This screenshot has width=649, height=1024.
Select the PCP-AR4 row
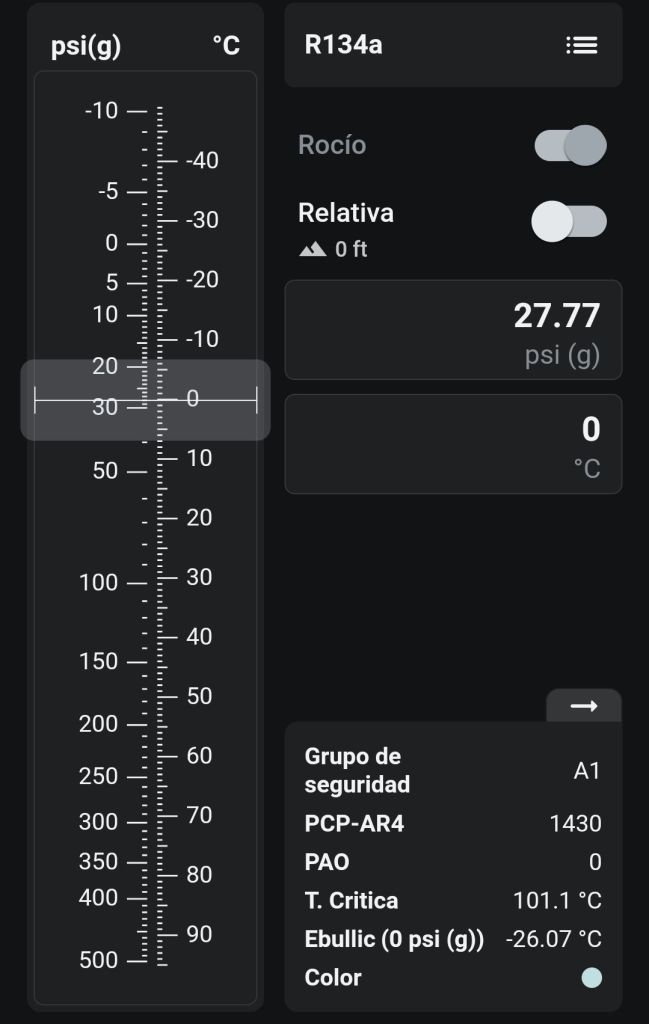pos(453,824)
